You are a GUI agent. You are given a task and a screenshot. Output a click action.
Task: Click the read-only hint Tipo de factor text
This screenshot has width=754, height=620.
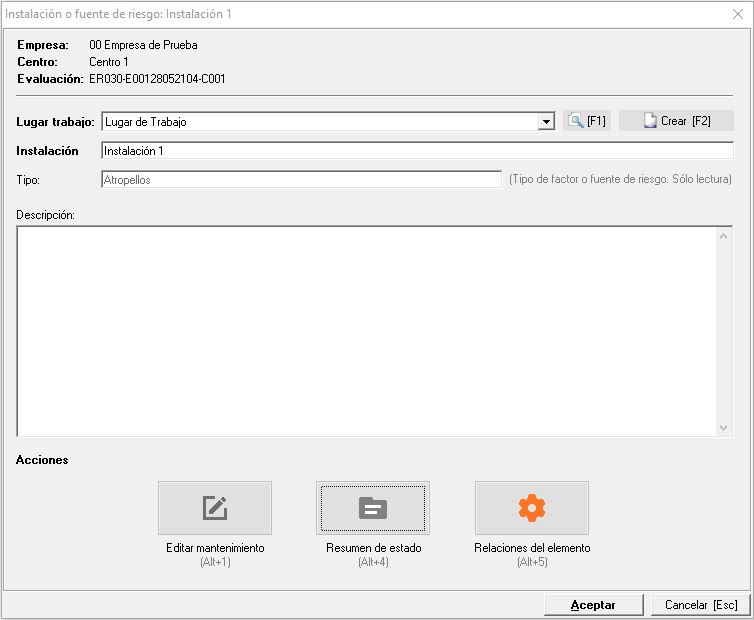(x=620, y=179)
